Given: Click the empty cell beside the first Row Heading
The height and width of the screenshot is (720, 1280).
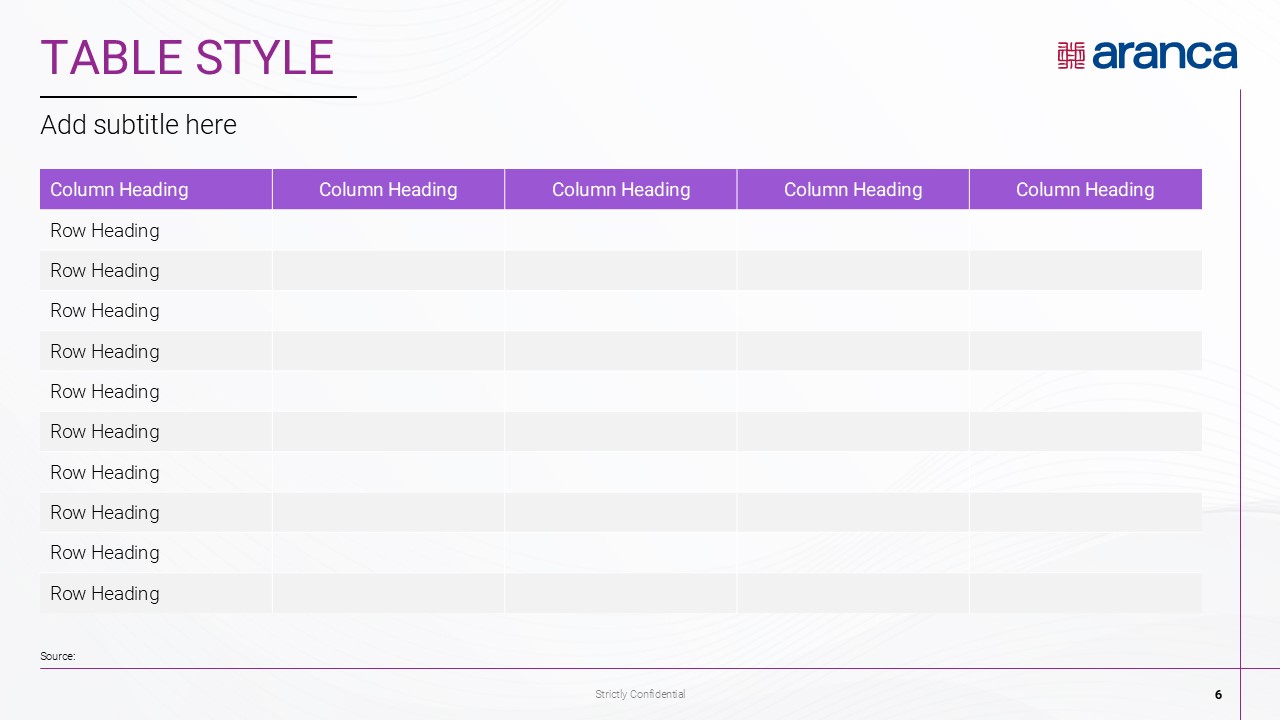Looking at the screenshot, I should 388,231.
